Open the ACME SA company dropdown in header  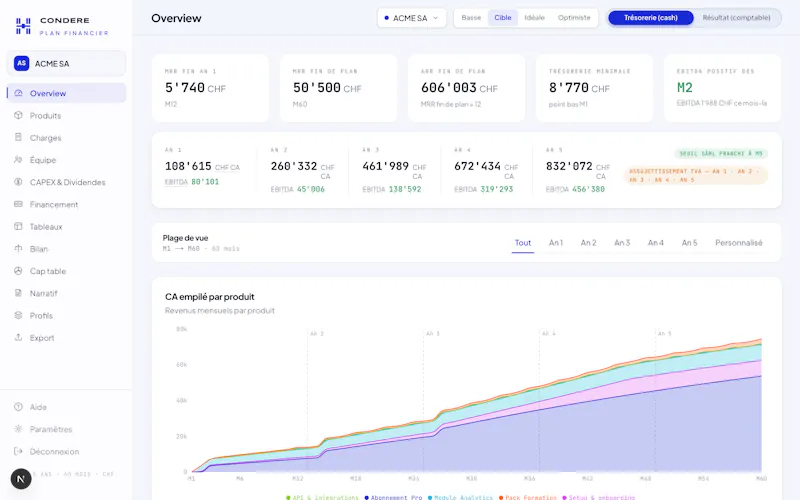click(412, 18)
